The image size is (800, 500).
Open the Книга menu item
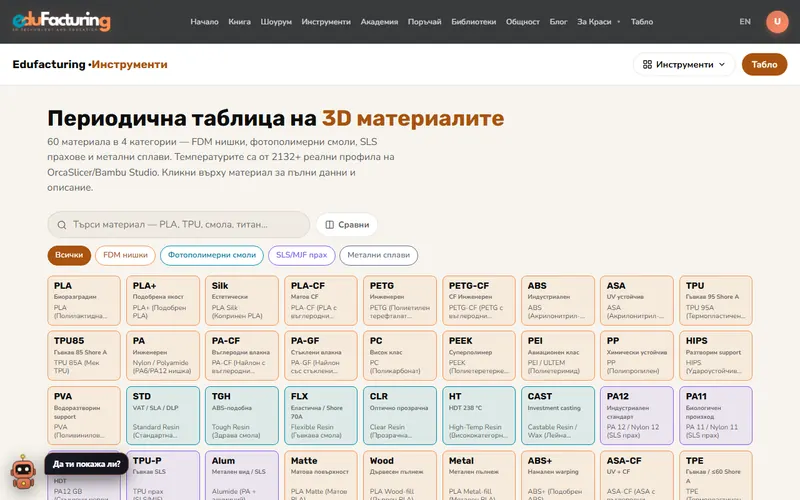pos(239,21)
